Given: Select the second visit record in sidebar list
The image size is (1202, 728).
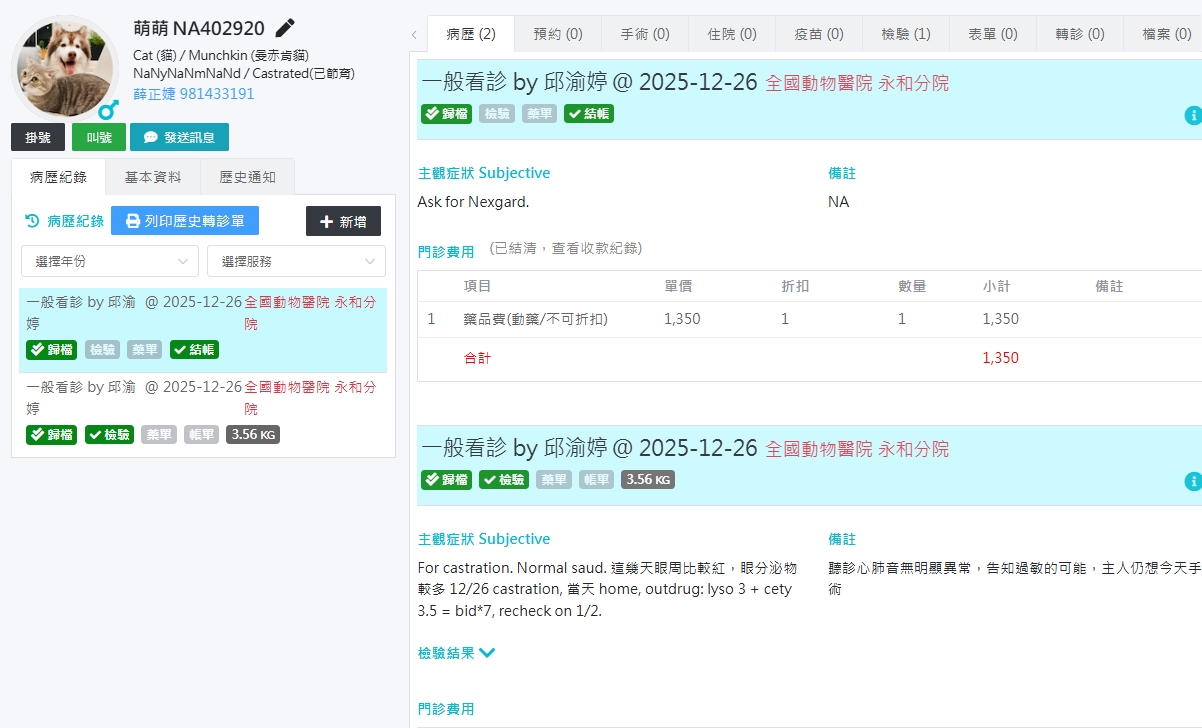Looking at the screenshot, I should pyautogui.click(x=202, y=410).
